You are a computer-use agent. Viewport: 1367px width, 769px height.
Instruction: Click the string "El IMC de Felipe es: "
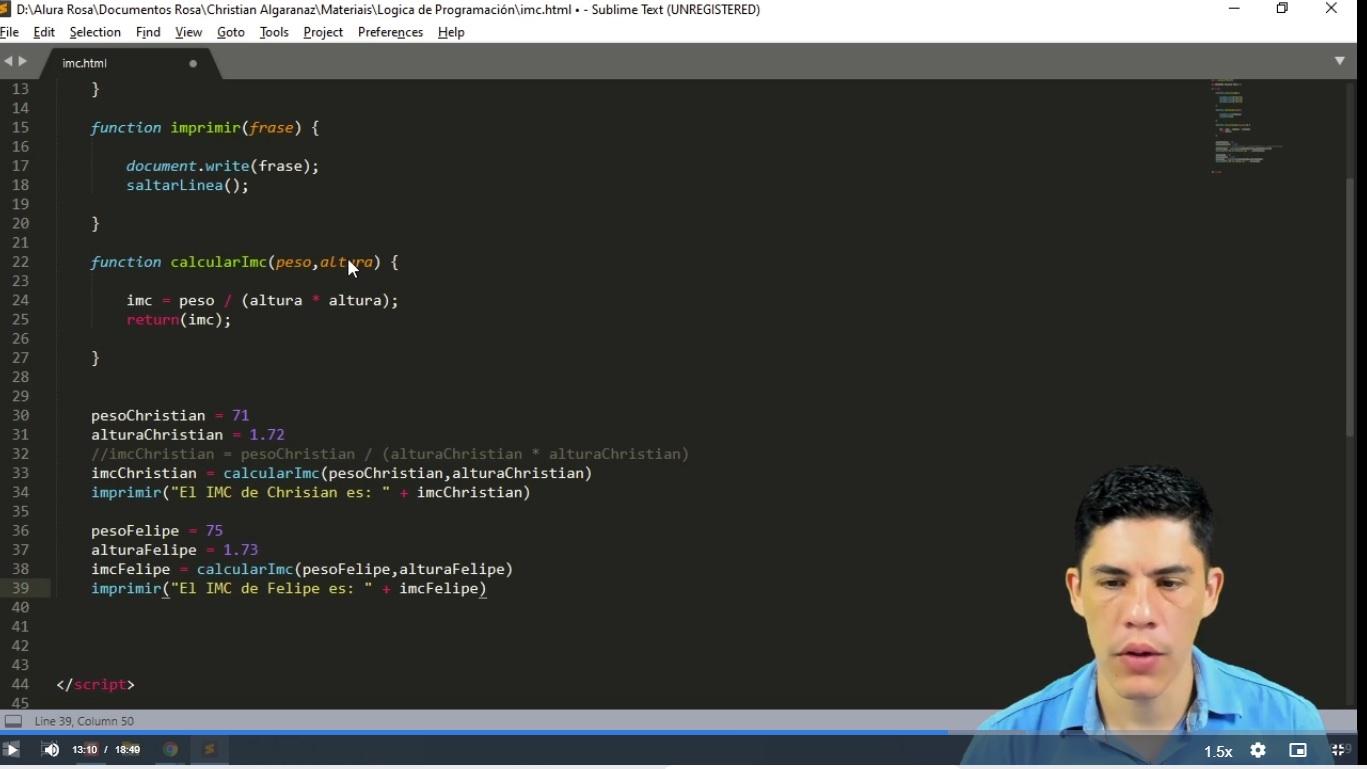(x=271, y=588)
